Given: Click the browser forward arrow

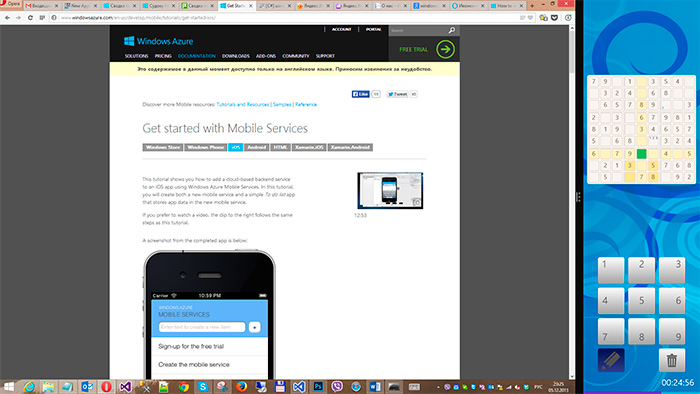Looking at the screenshot, I should pyautogui.click(x=18, y=17).
